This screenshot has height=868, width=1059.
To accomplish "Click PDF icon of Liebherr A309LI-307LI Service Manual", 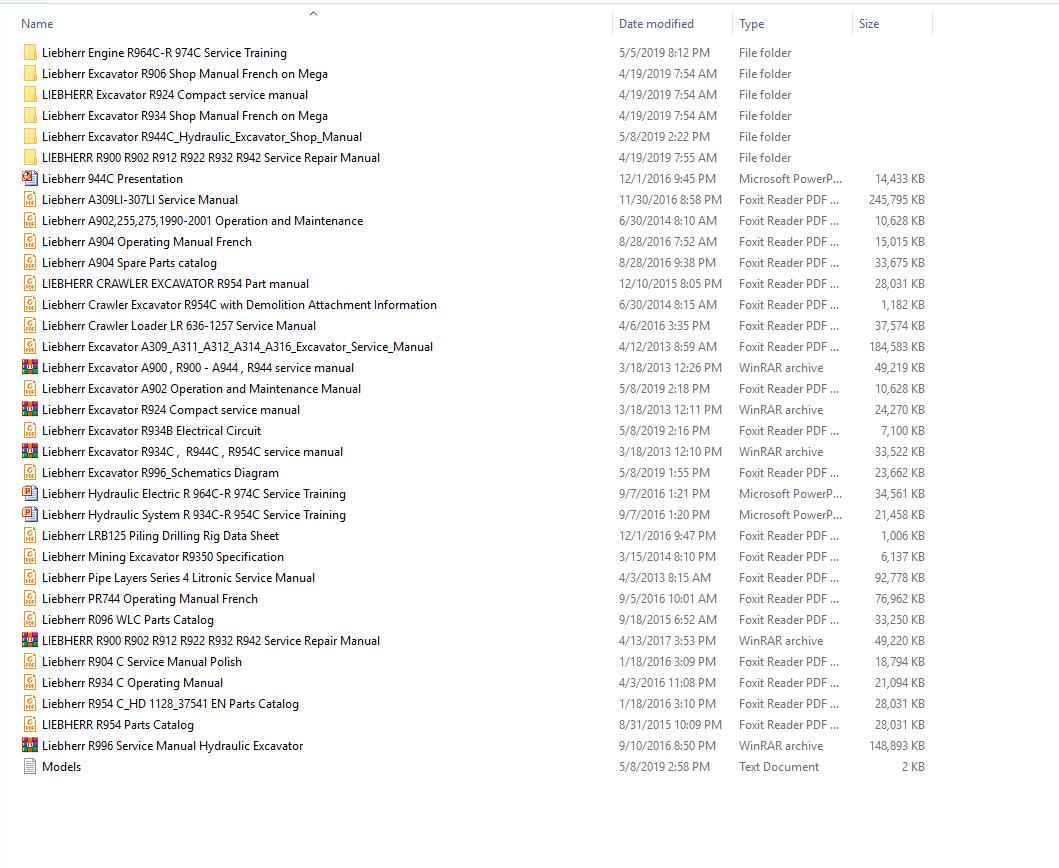I will click(30, 199).
